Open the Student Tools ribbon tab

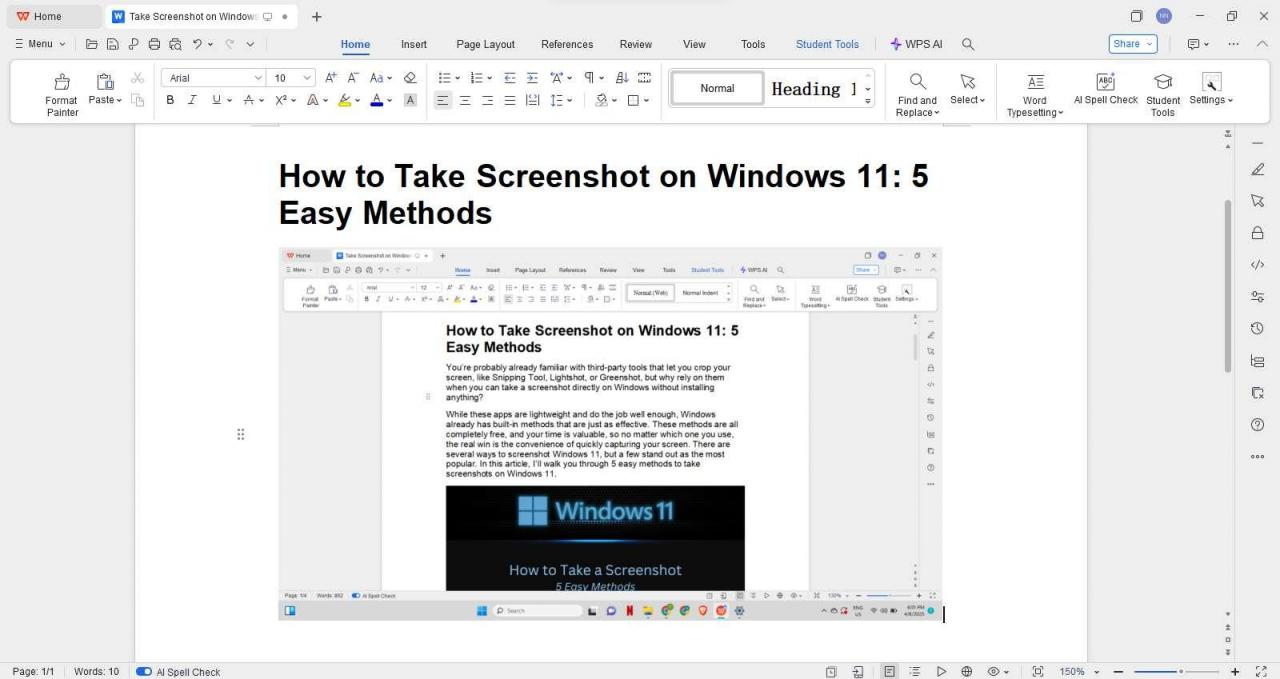coord(827,43)
